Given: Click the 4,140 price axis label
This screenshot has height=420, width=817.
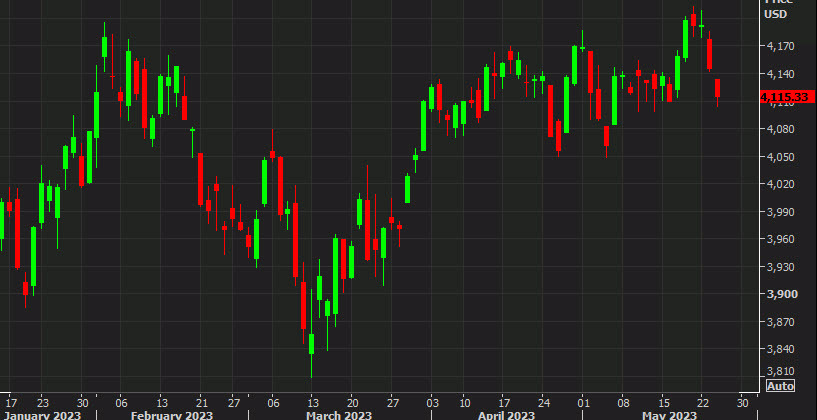Looking at the screenshot, I should point(779,75).
